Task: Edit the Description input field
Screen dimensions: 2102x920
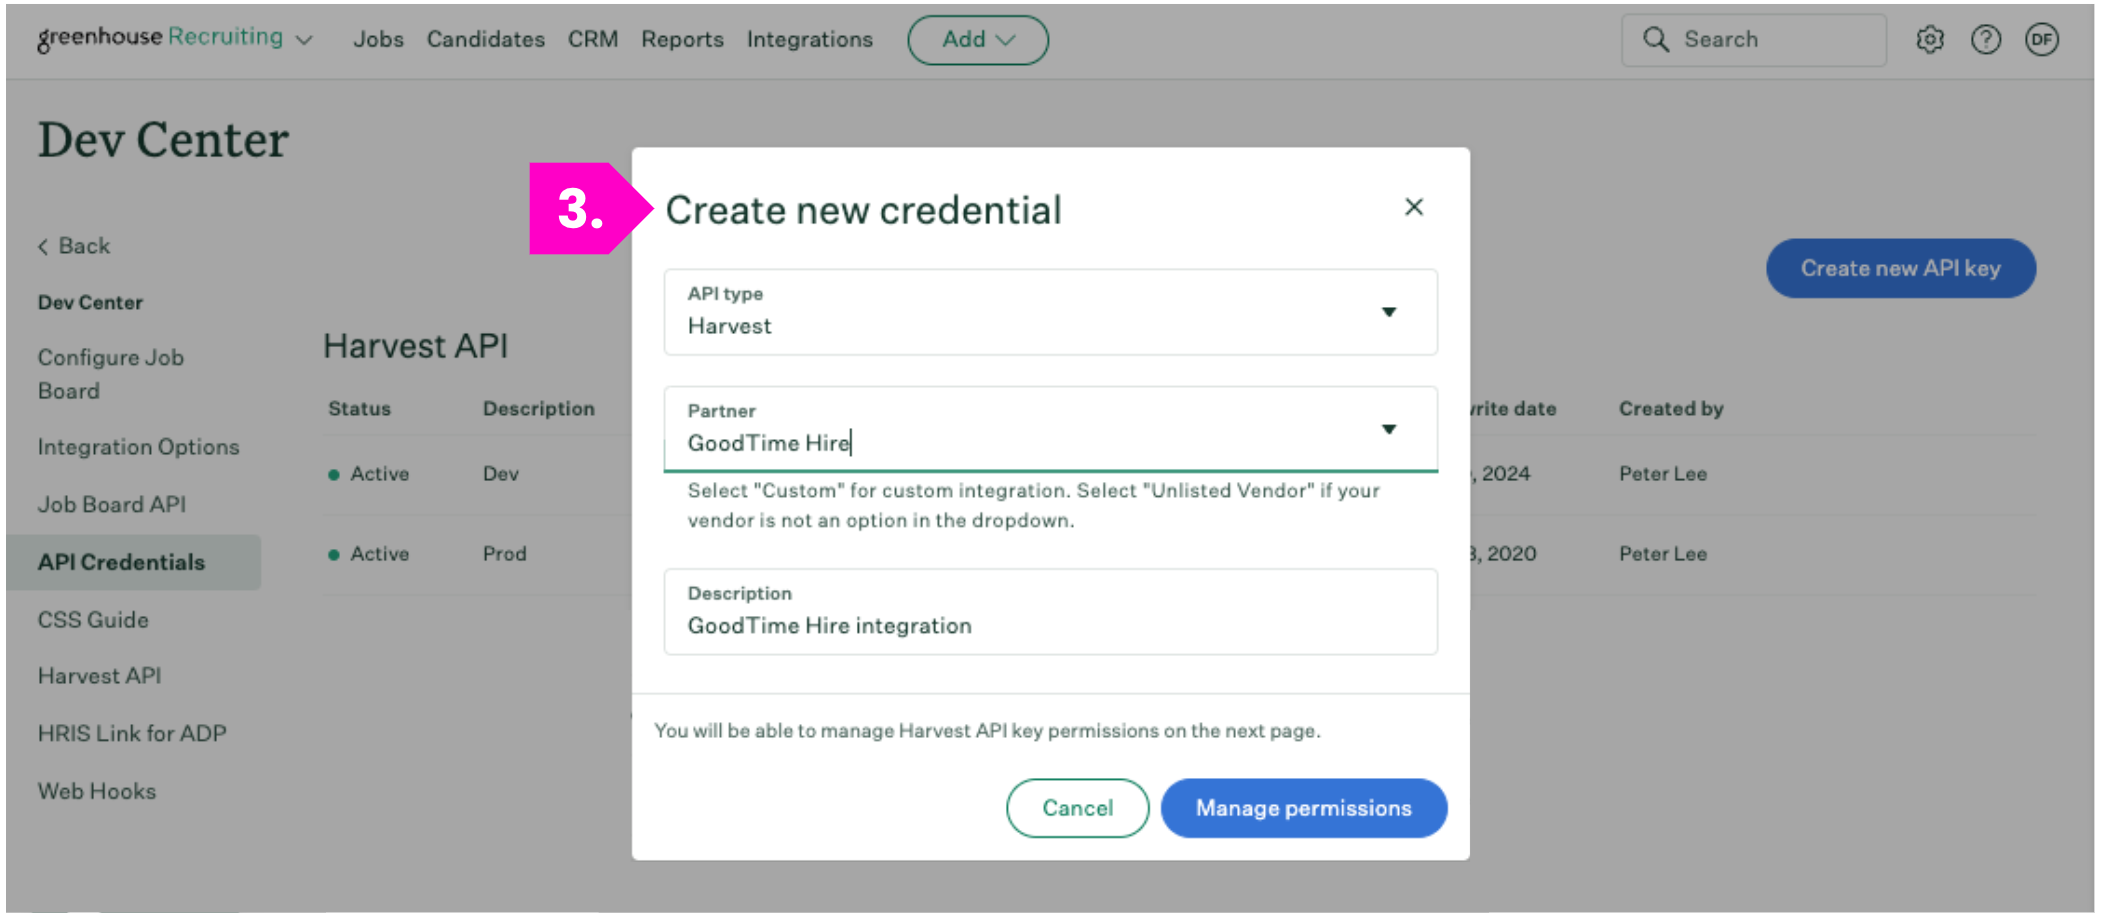Action: [1050, 625]
